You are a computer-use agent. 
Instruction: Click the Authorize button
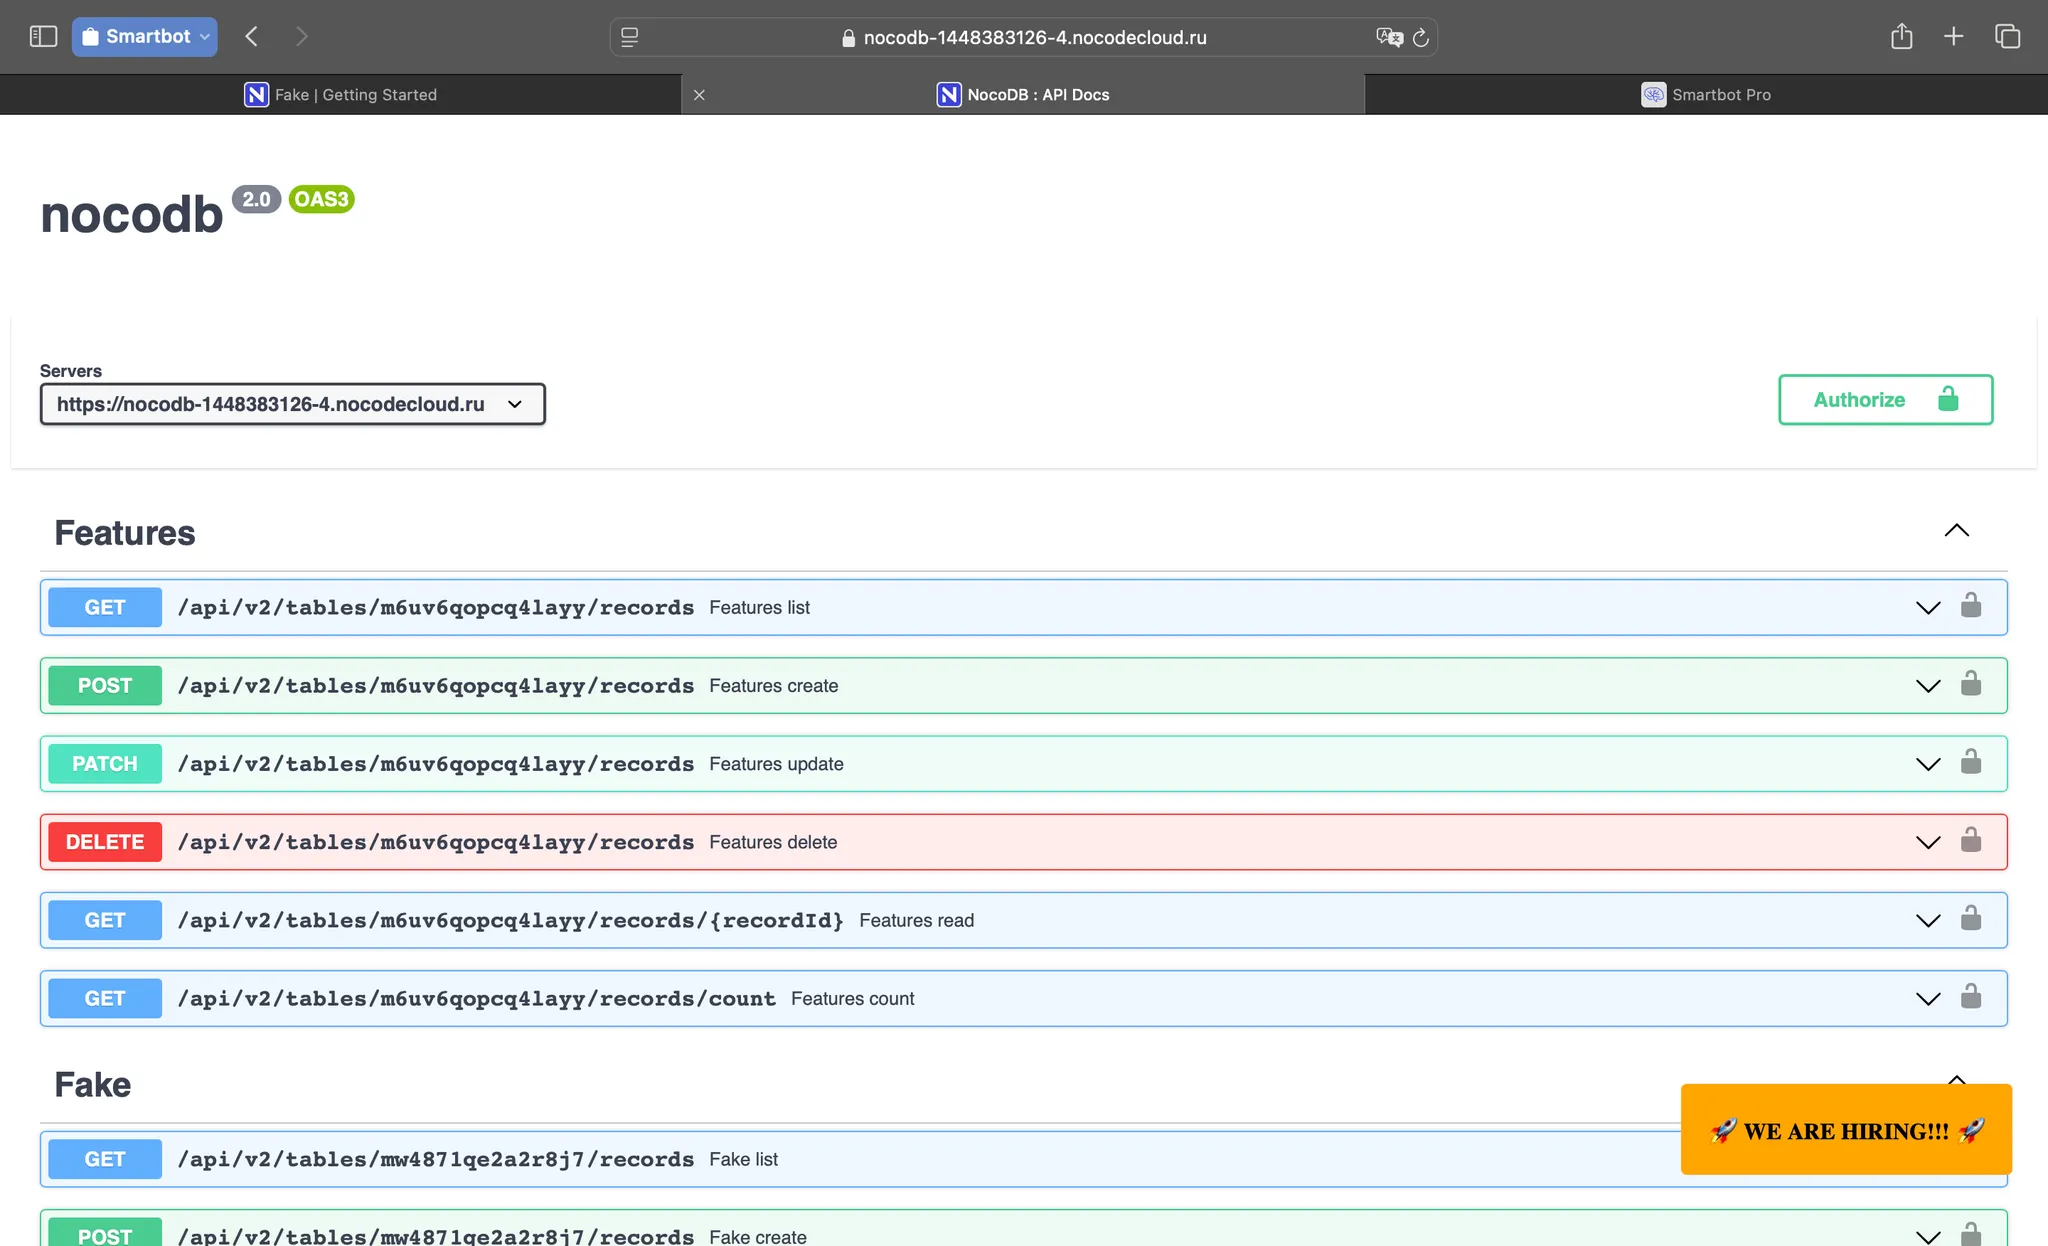point(1885,400)
